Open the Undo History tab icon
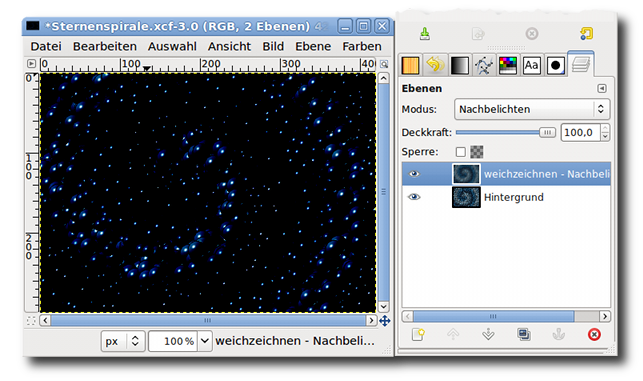Screen dimensions: 643x381 (x=435, y=65)
